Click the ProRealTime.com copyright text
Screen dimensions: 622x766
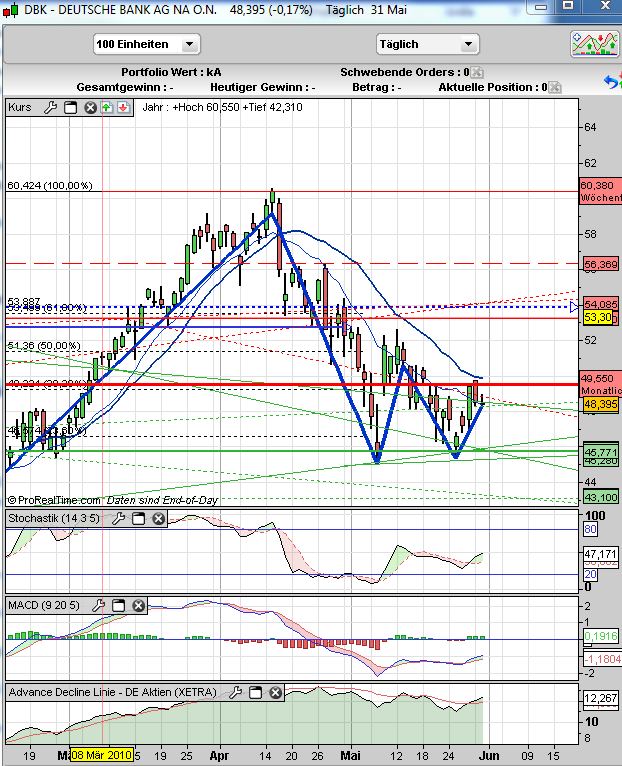(x=54, y=500)
